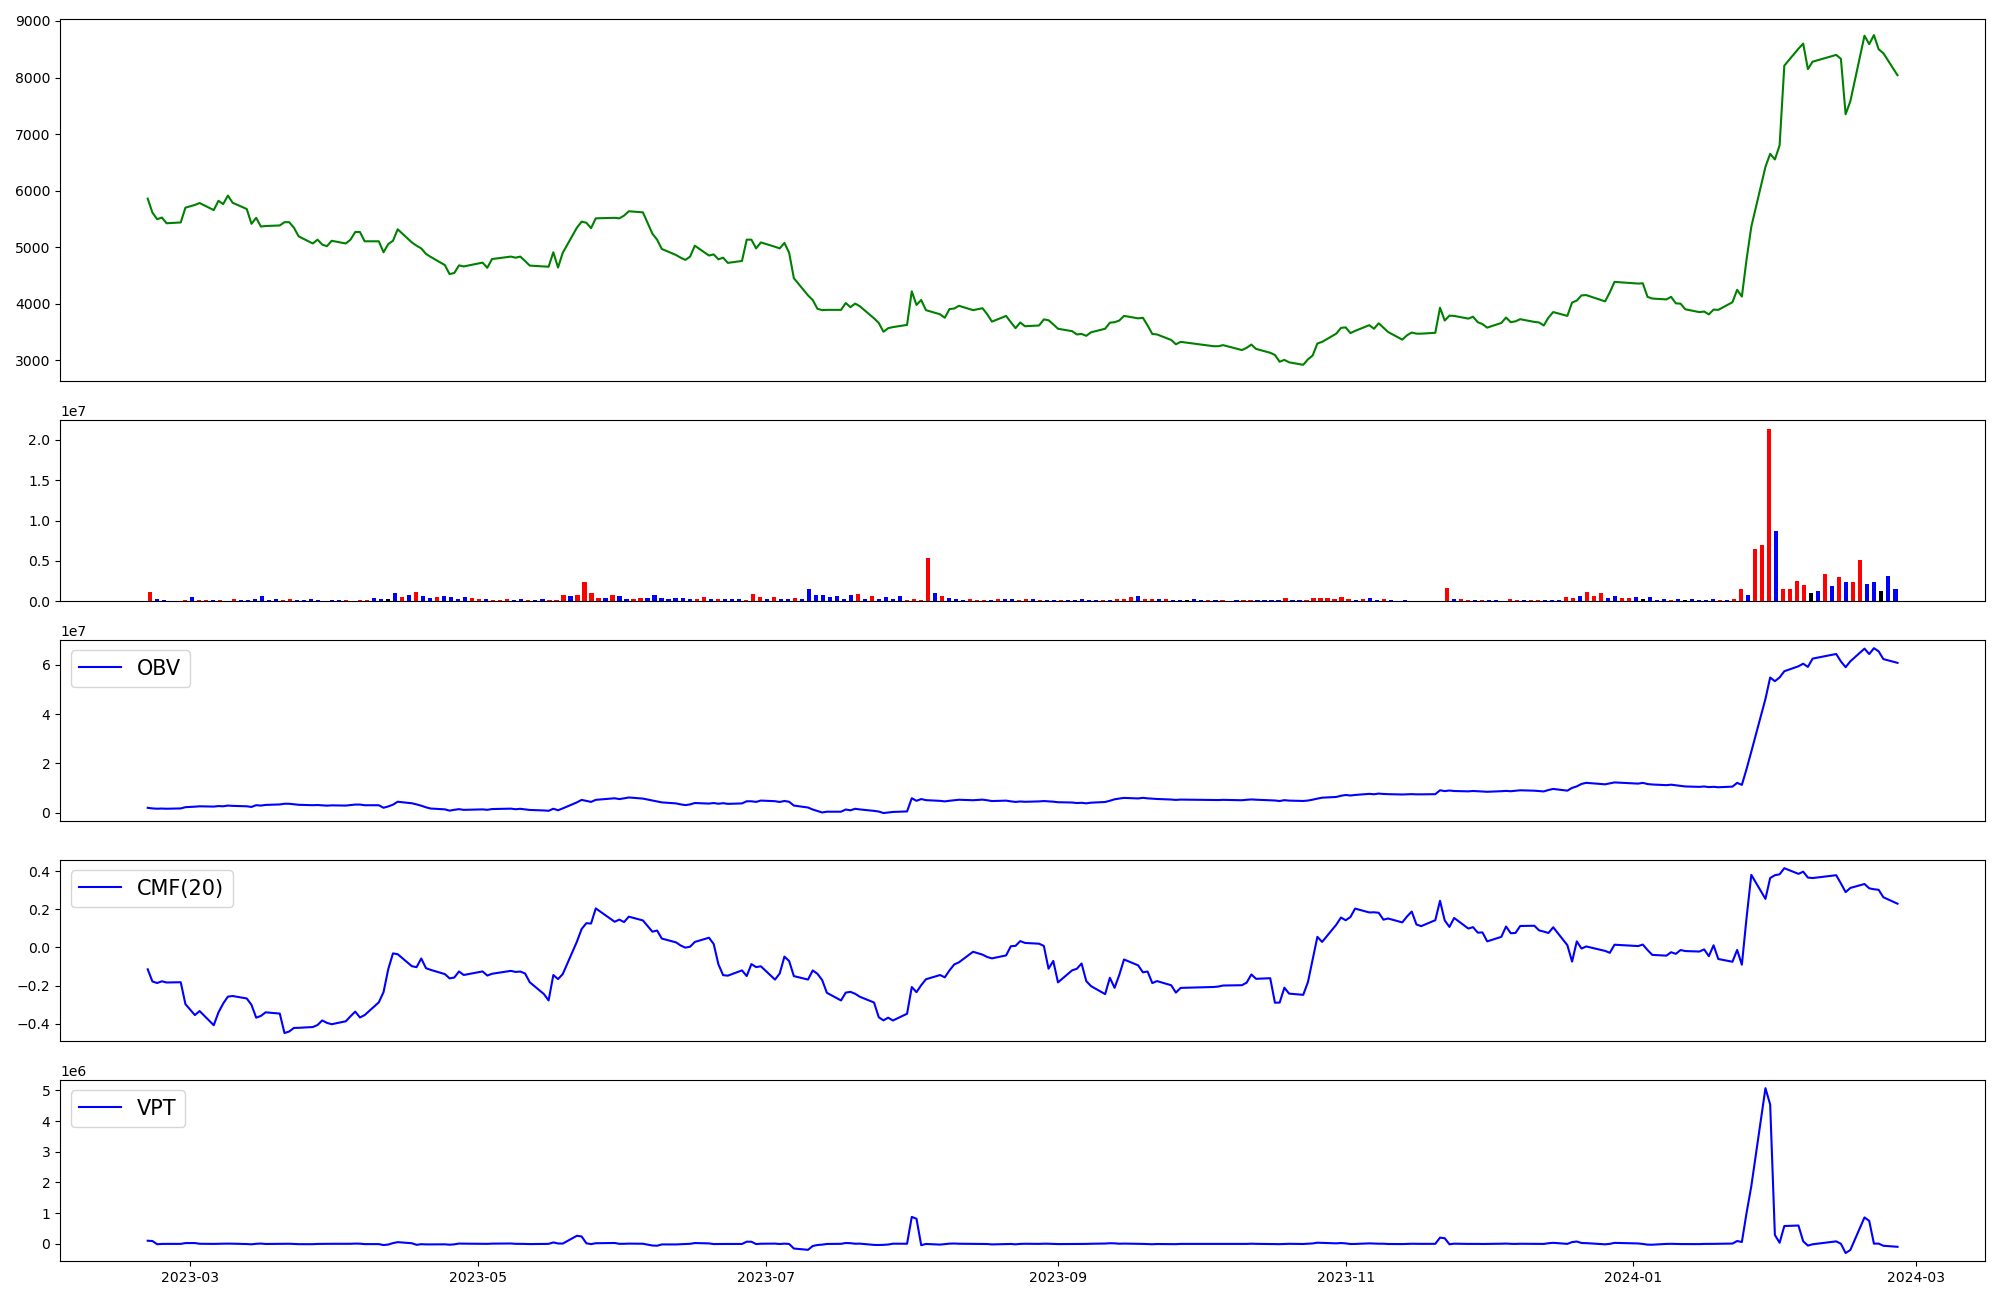Click the tallest blue volume bar
The image size is (2000, 1300).
1775,566
